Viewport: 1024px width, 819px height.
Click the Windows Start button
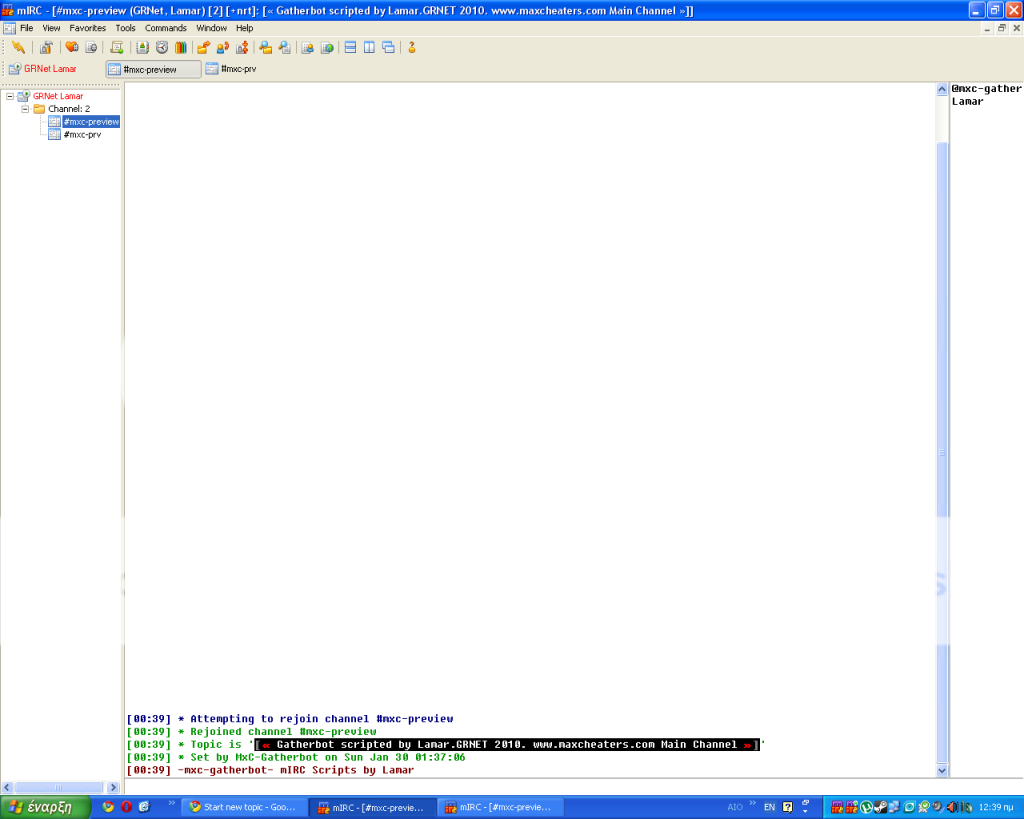coord(46,807)
